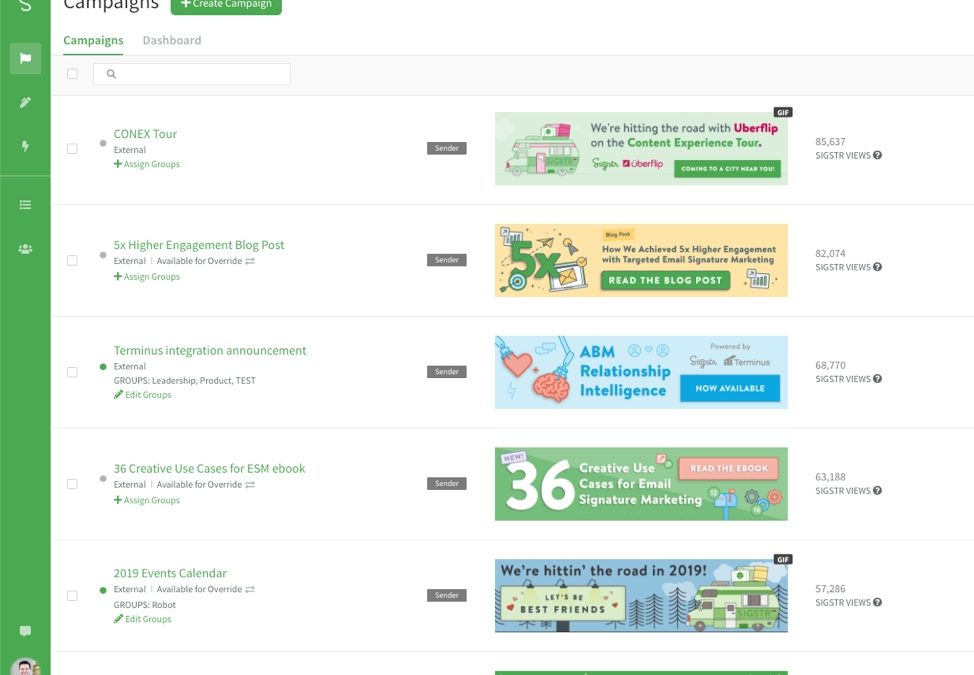The width and height of the screenshot is (974, 675).
Task: Open the Terminus integration announcement campaign
Action: pyautogui.click(x=210, y=350)
